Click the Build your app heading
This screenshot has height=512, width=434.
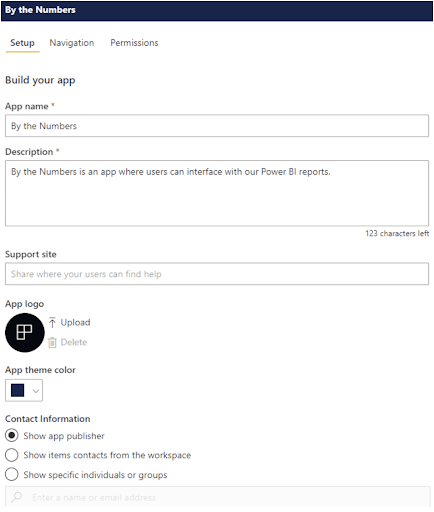[x=40, y=80]
